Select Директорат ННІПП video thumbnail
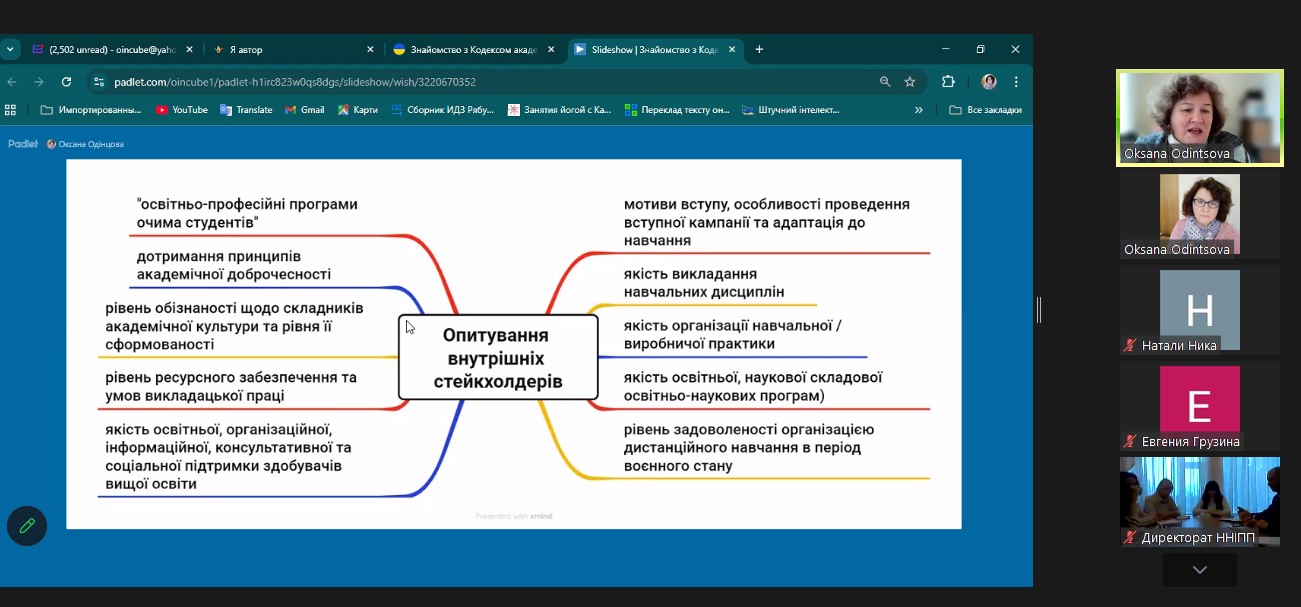 (x=1199, y=500)
